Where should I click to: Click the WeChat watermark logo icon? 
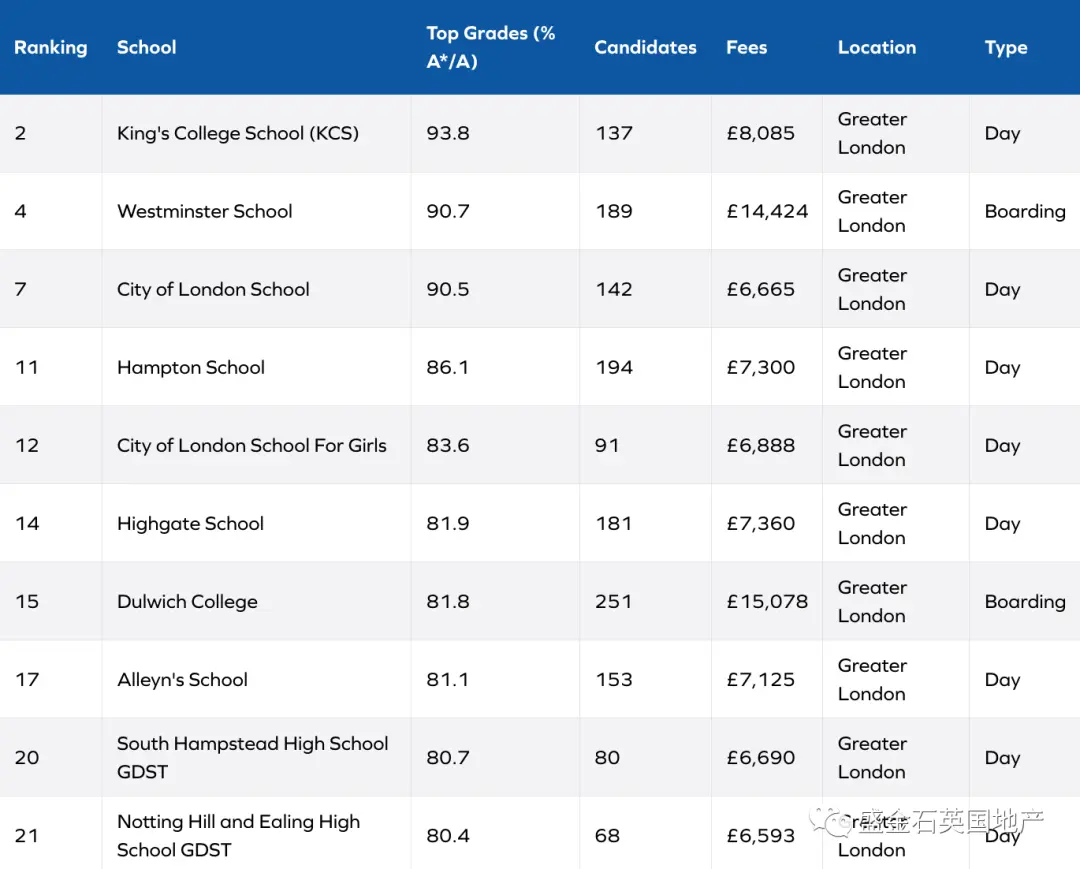831,821
